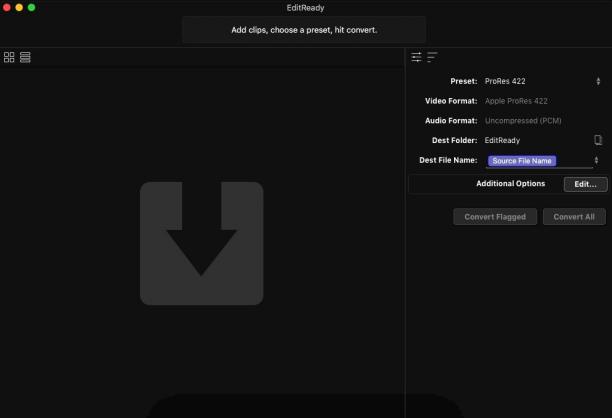Click the Convert All button
The image size is (612, 418).
574,217
